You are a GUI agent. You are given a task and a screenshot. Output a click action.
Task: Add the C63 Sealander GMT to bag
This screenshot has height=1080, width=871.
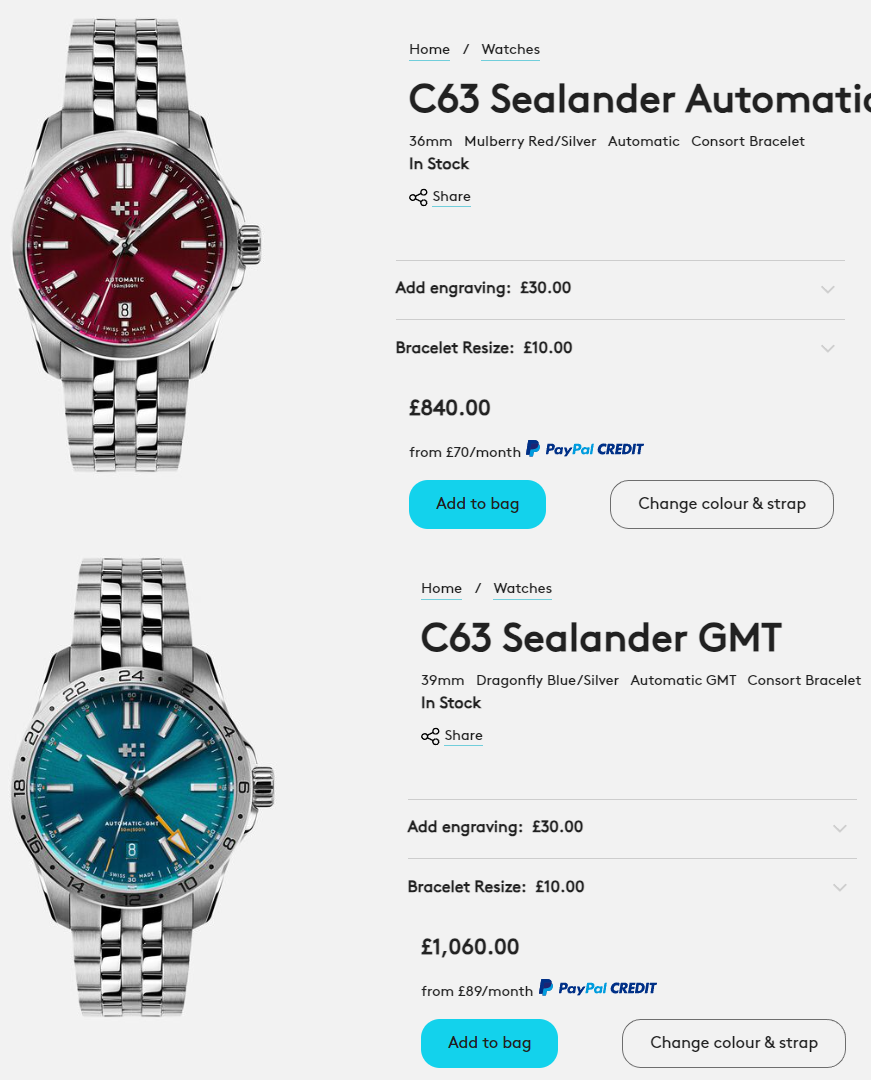(x=489, y=1043)
